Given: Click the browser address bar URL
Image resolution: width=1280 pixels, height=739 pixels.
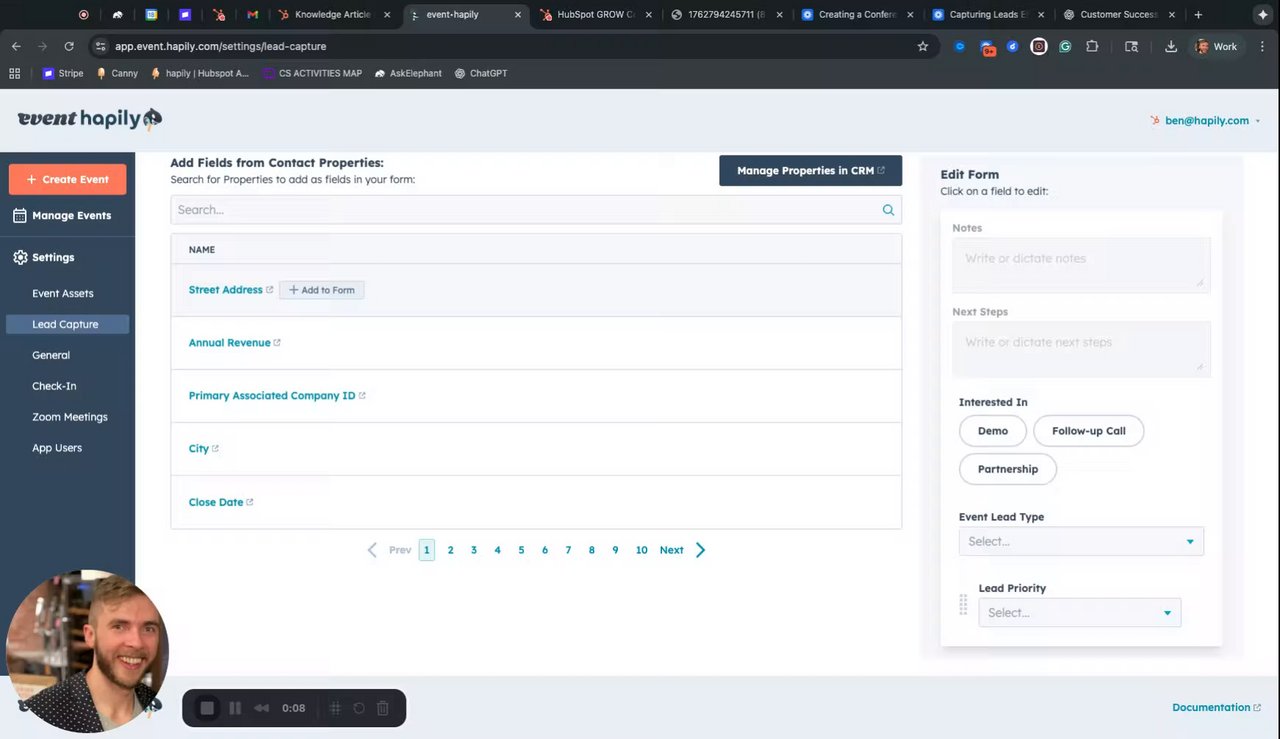Looking at the screenshot, I should pyautogui.click(x=220, y=46).
